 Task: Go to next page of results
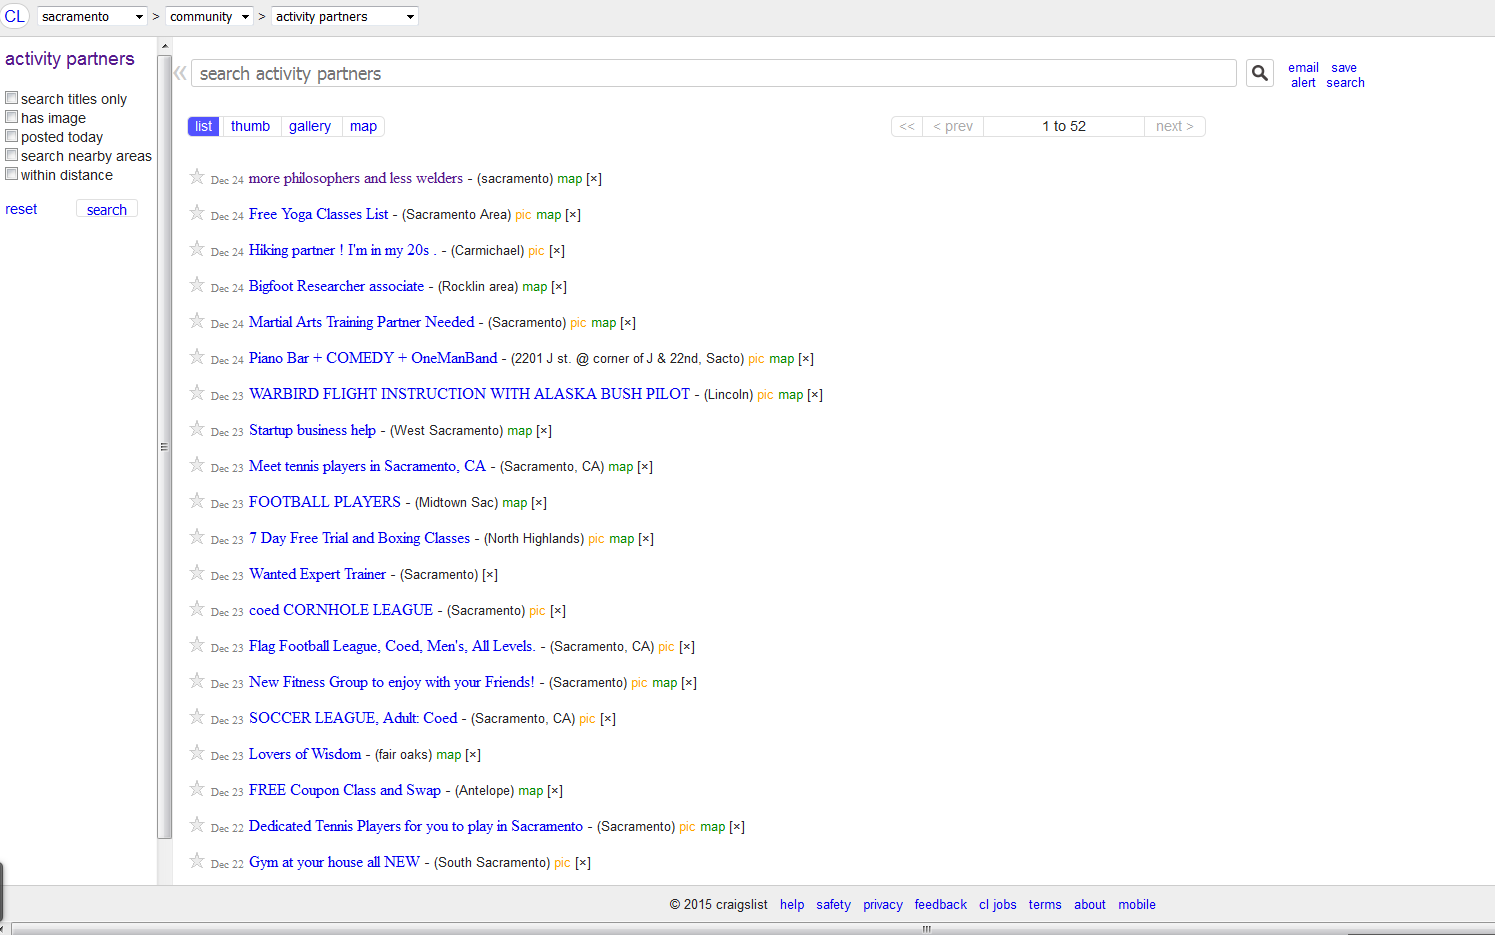1175,126
